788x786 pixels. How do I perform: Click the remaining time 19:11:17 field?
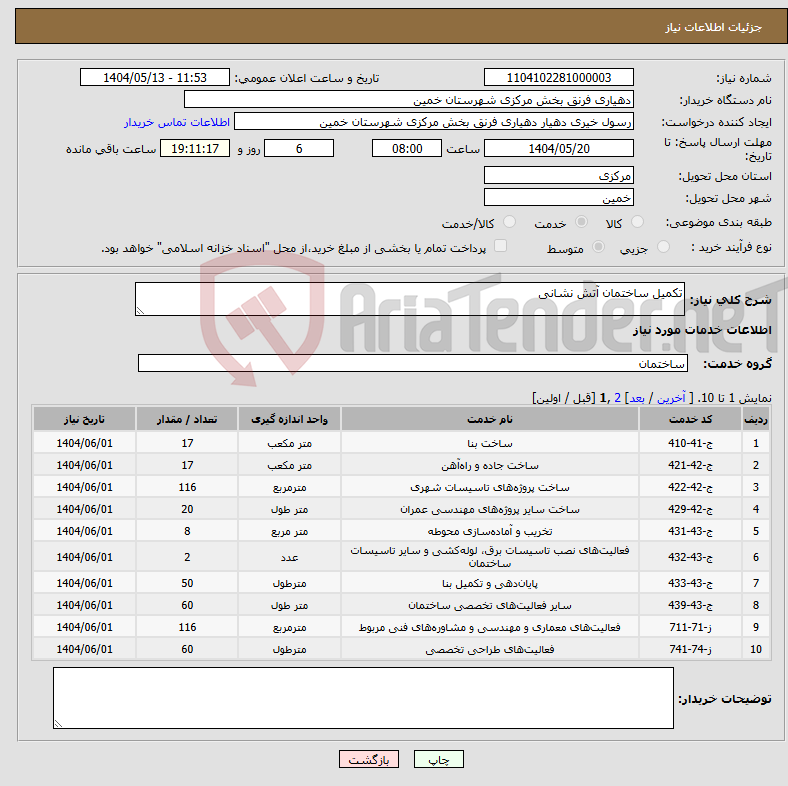(x=195, y=148)
